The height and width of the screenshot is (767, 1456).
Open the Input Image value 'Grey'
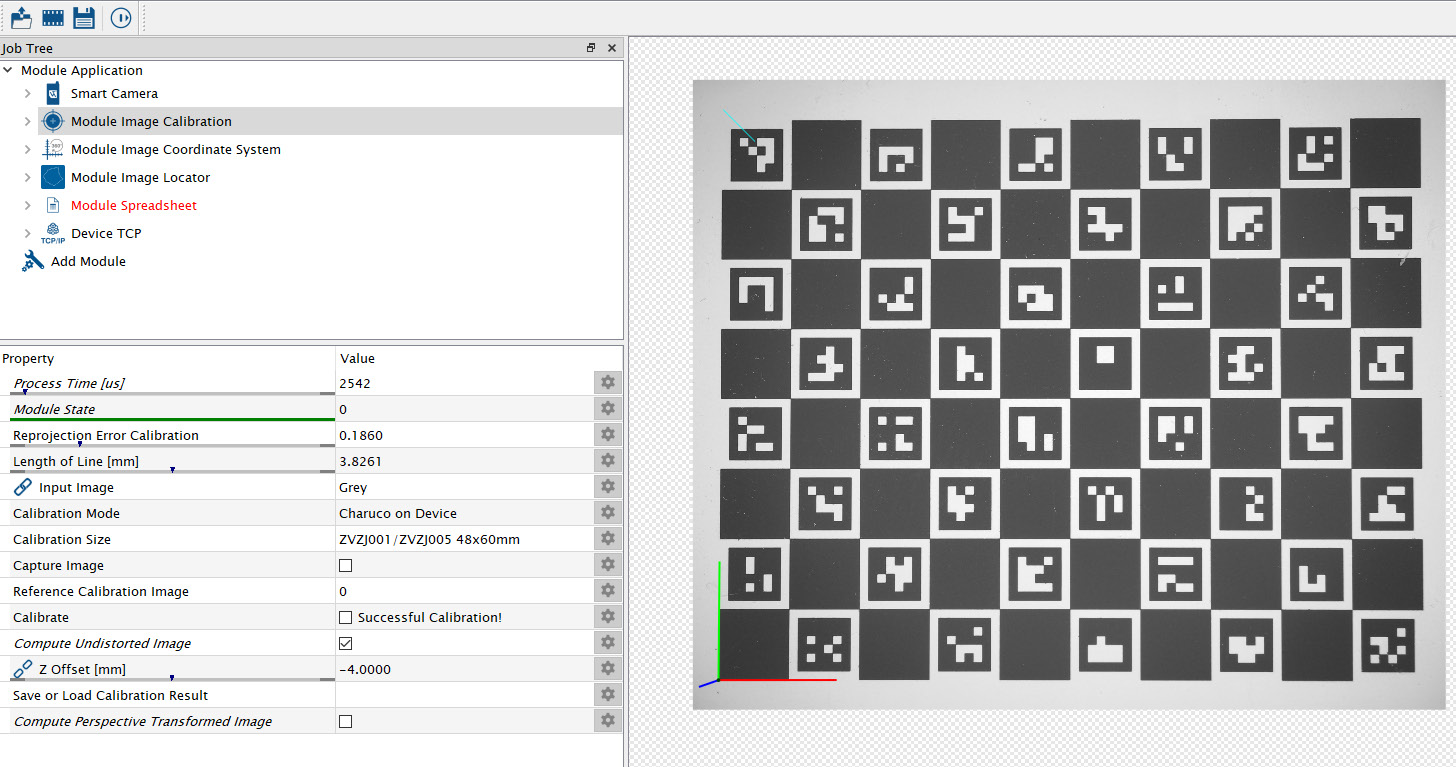point(465,487)
